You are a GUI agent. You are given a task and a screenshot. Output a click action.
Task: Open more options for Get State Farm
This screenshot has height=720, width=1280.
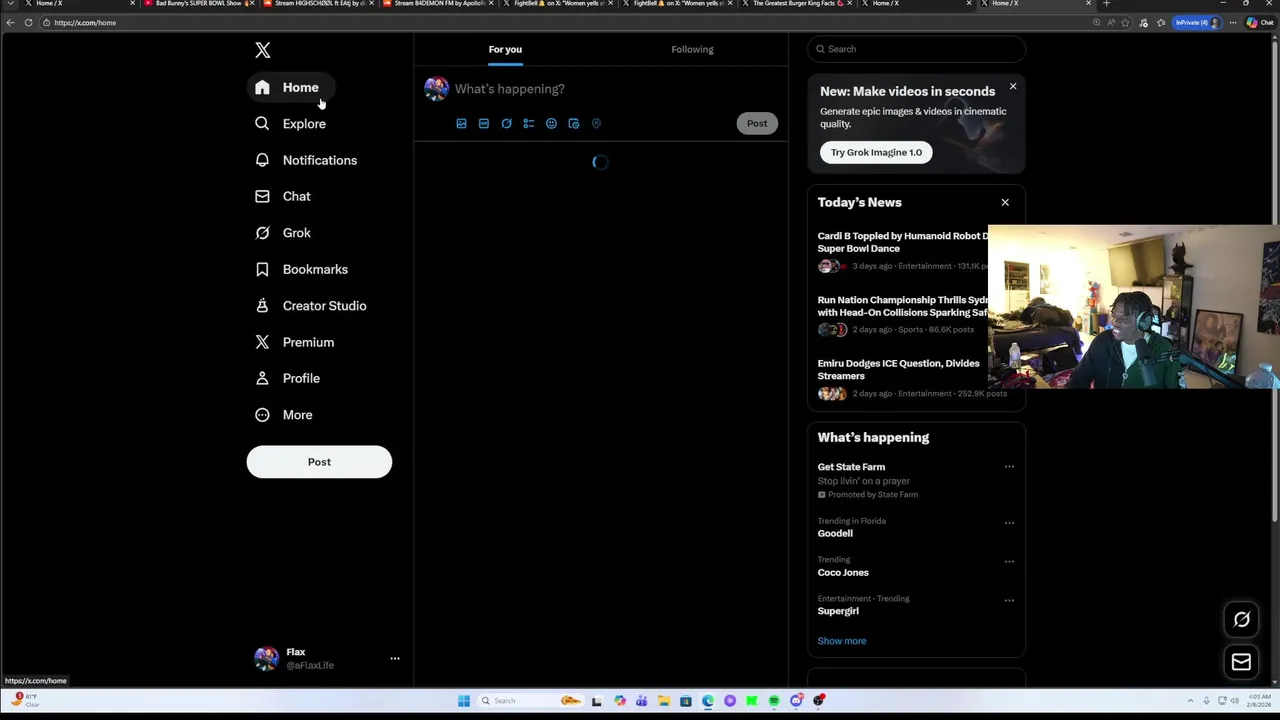pyautogui.click(x=1009, y=467)
